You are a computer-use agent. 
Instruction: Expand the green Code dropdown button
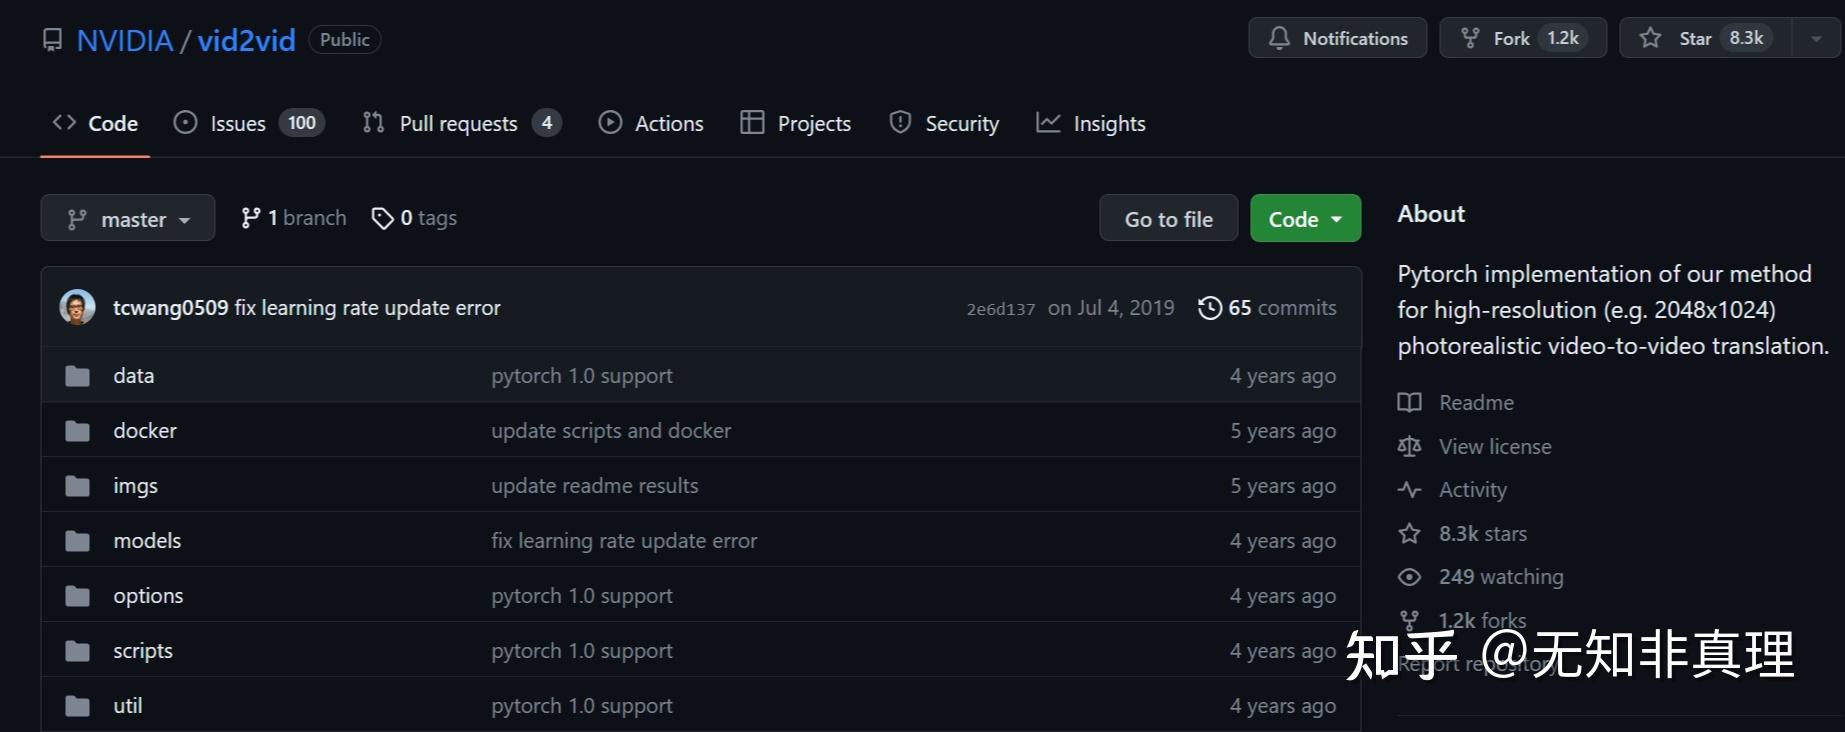coord(1305,219)
